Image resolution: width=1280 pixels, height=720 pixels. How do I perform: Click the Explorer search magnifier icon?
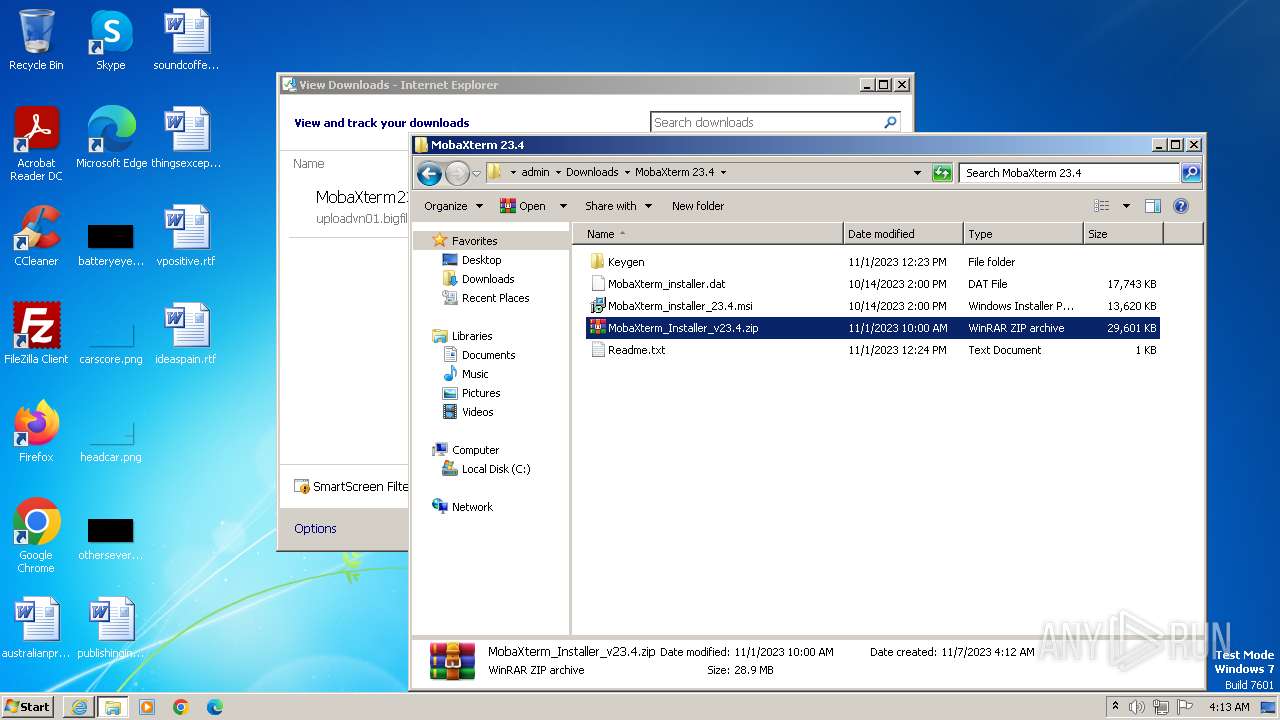[1190, 173]
